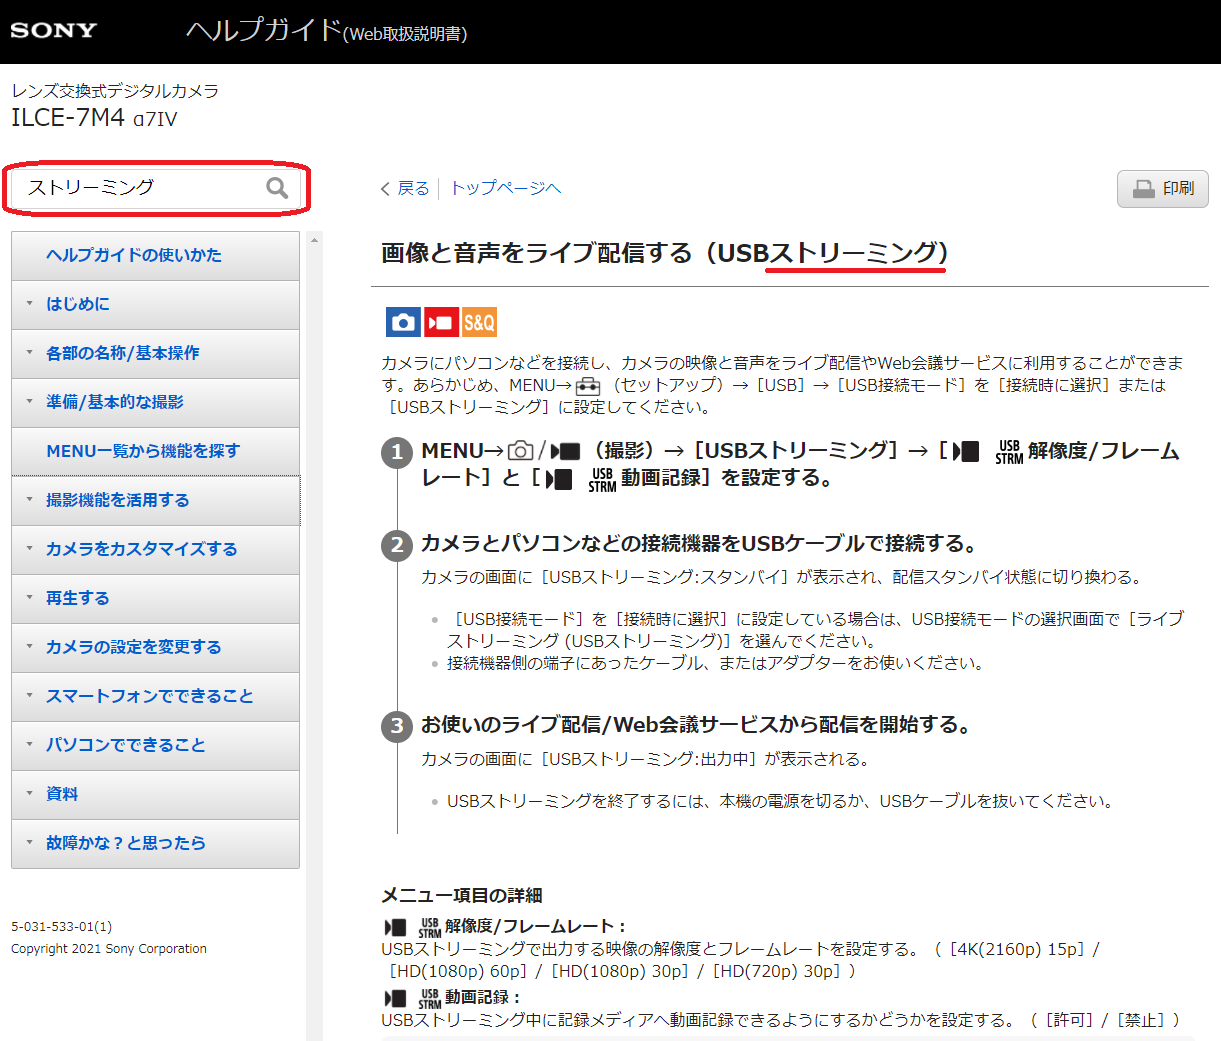Viewport: 1221px width, 1041px height.
Task: Expand the パソコンでできること section arrow
Action: click(x=29, y=744)
